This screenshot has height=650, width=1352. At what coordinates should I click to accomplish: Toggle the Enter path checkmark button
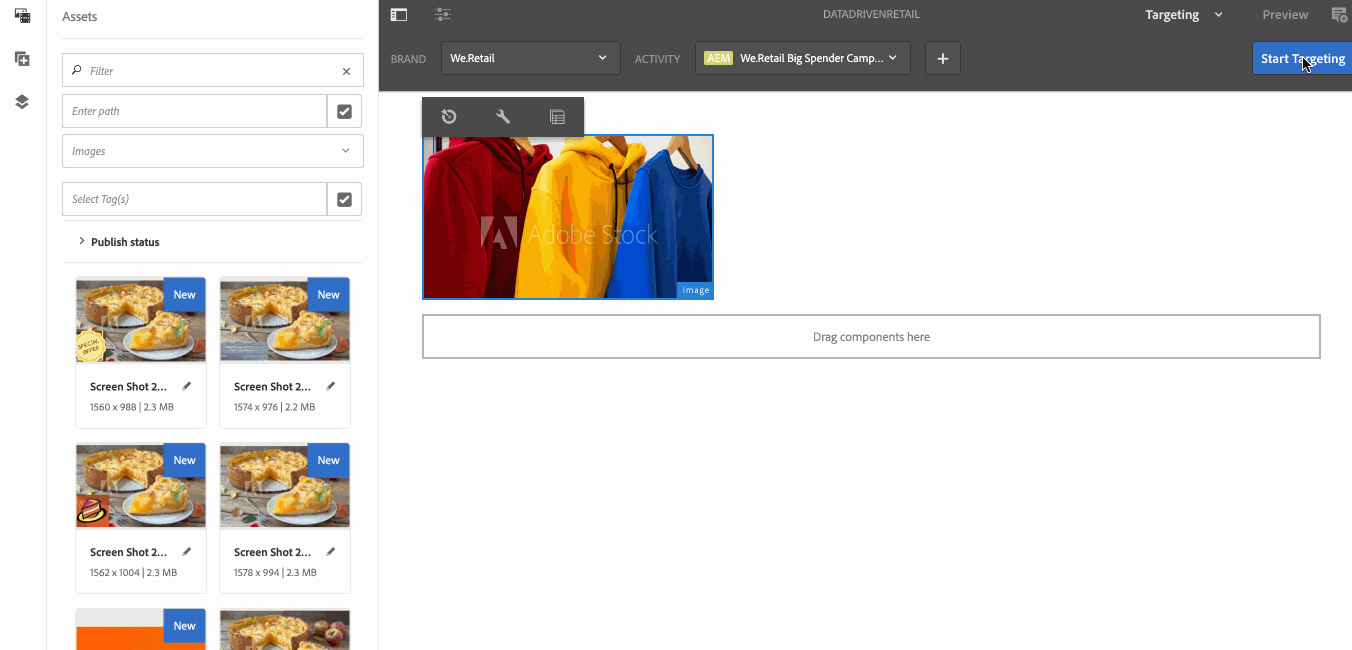tap(344, 111)
